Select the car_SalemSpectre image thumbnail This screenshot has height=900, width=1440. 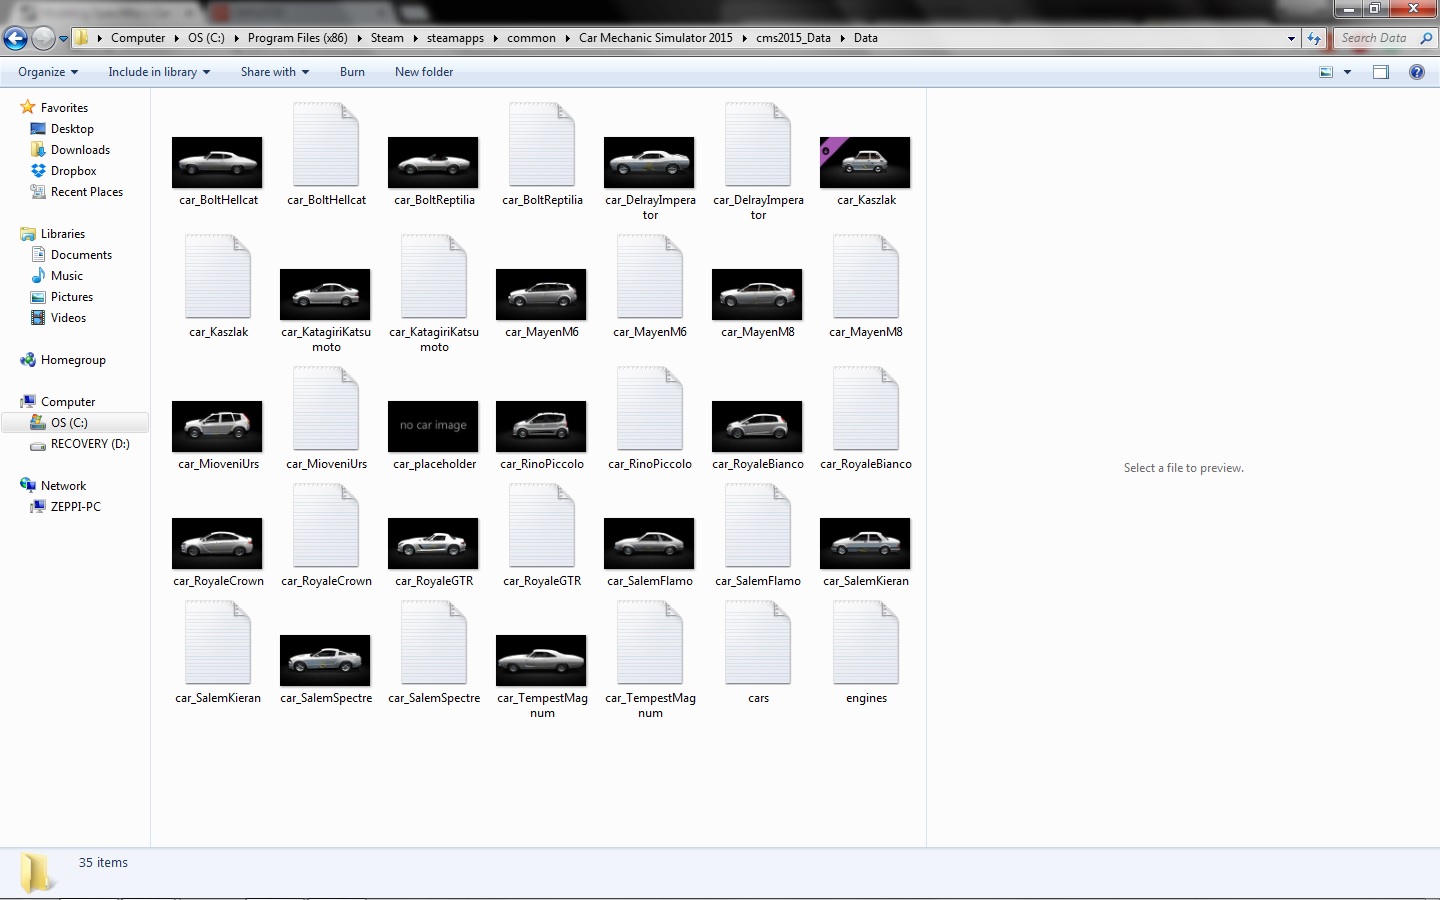tap(325, 660)
